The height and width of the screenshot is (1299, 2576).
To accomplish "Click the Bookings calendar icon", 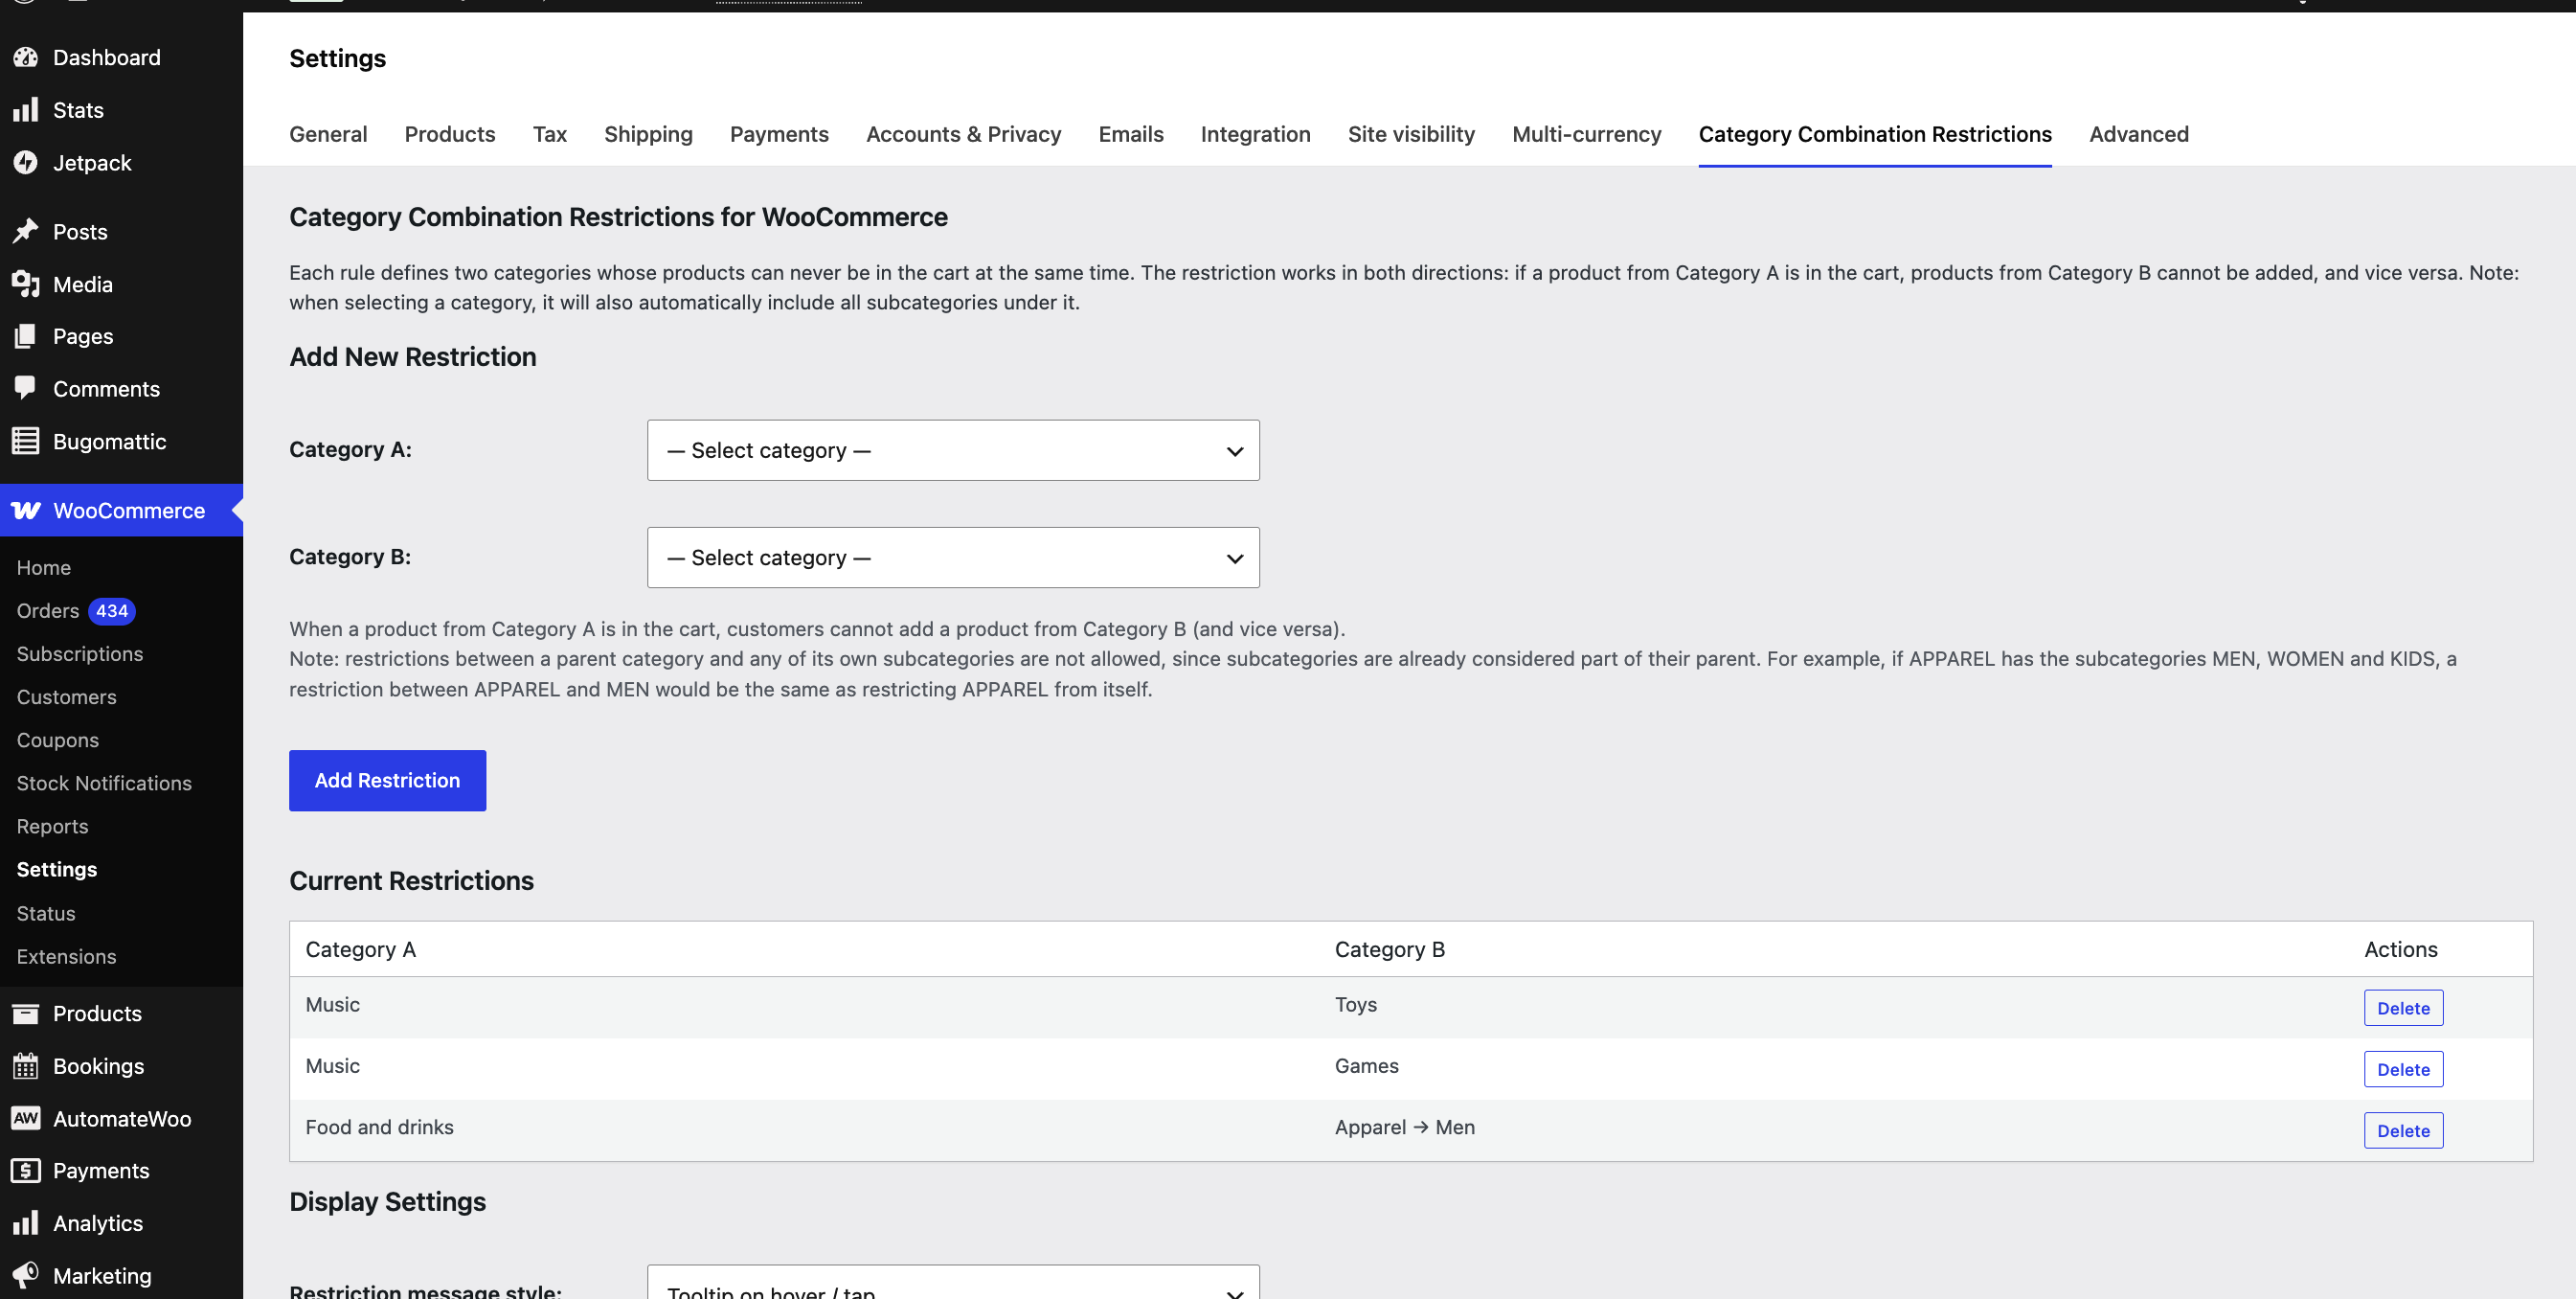I will 26,1066.
